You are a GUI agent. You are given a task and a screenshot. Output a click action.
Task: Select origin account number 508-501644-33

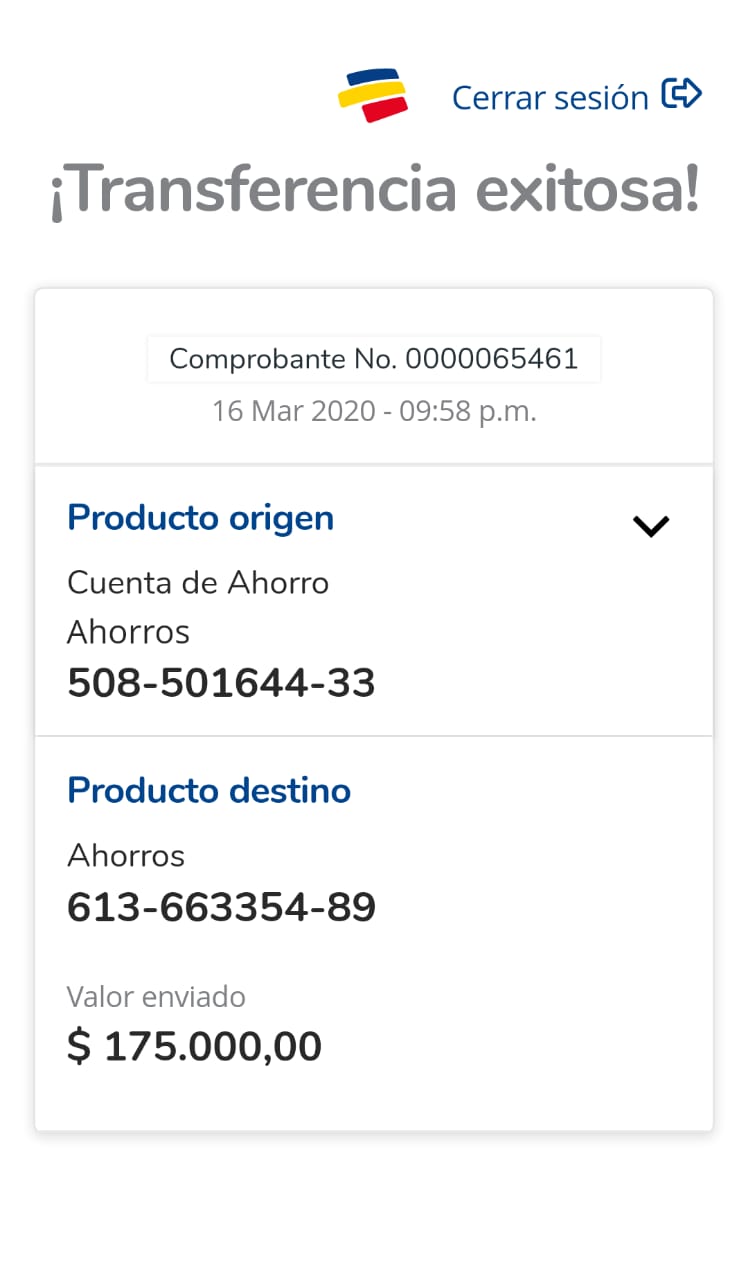pyautogui.click(x=221, y=683)
